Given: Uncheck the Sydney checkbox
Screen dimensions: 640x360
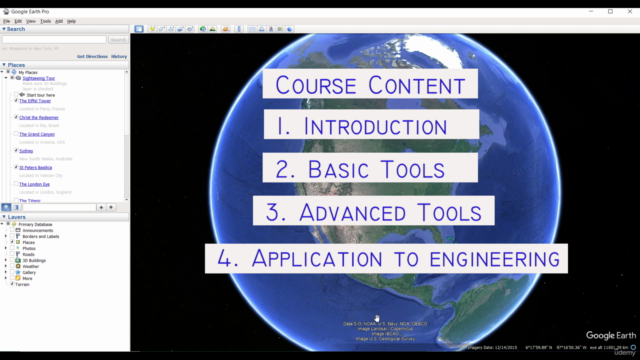Looking at the screenshot, I should coord(16,151).
